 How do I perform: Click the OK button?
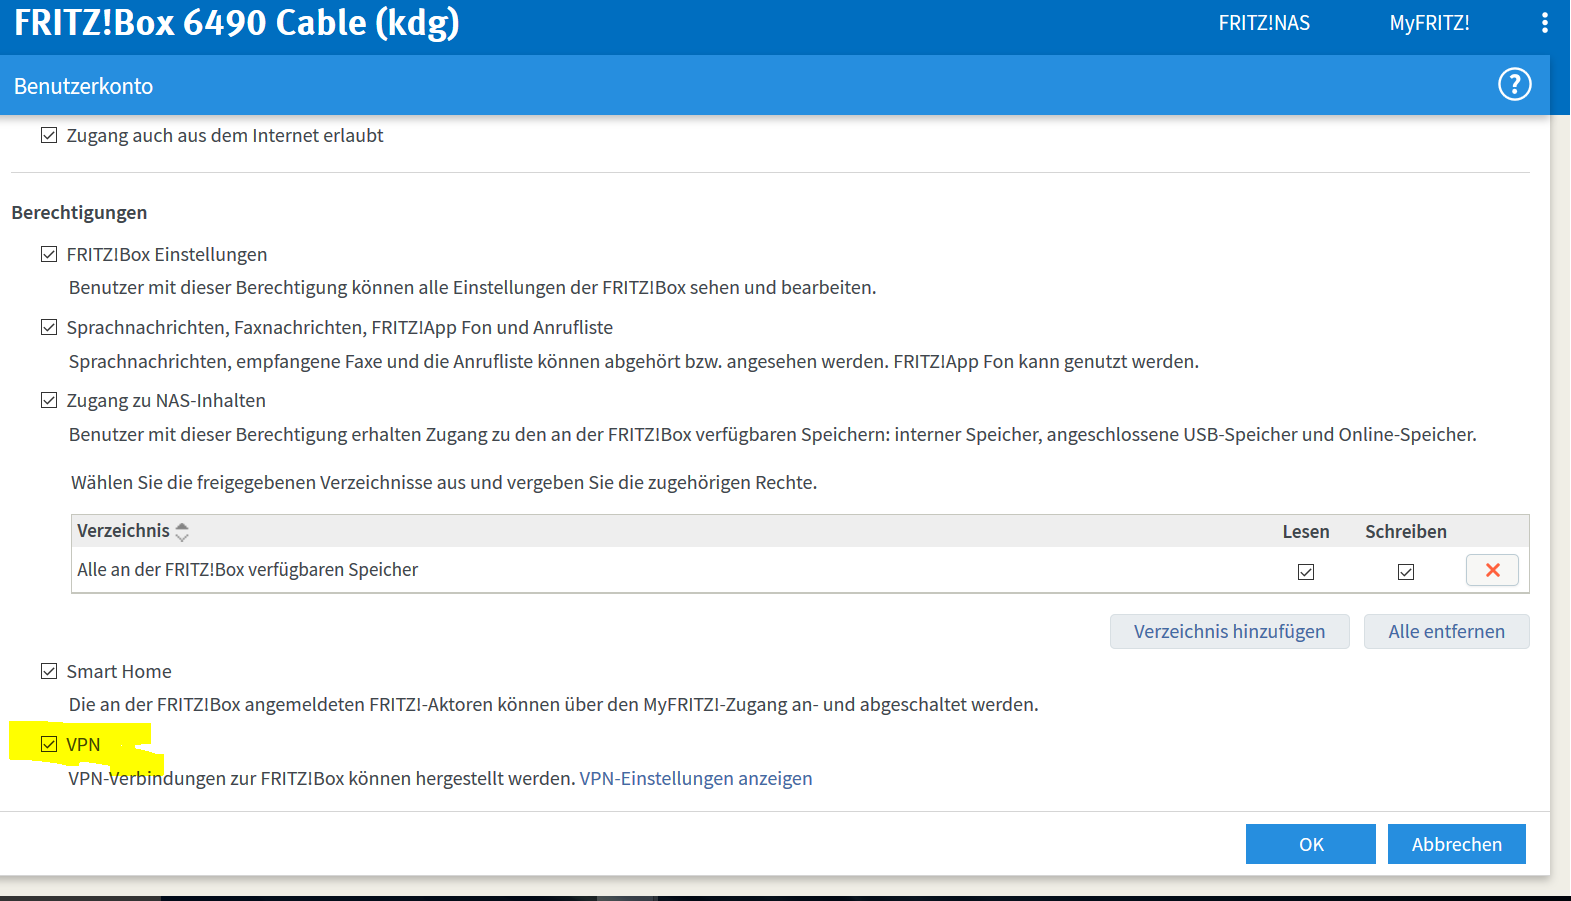coord(1310,844)
